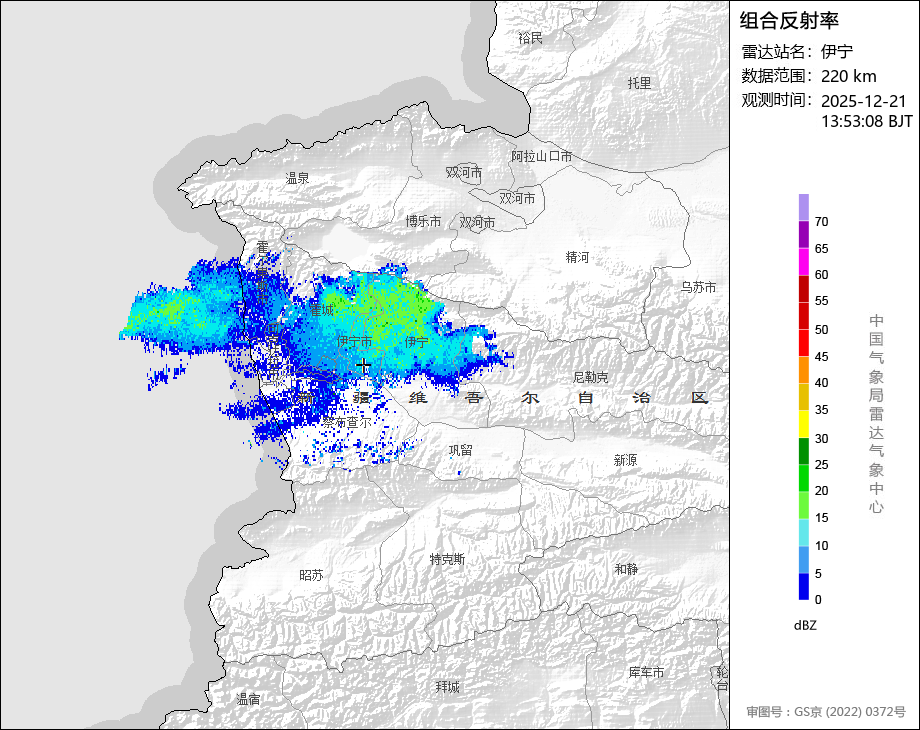
Task: Pick the orange 40–45 dBZ legend color
Action: pos(804,370)
